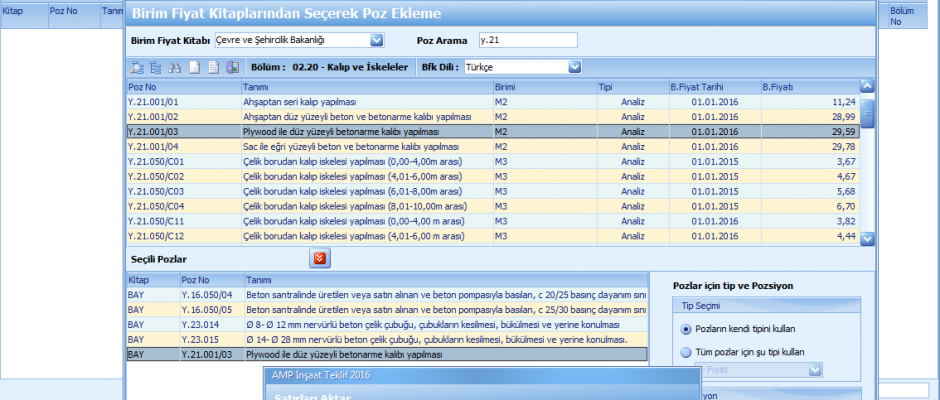This screenshot has width=940, height=400.
Task: Click the book icon in toolbar
Action: pos(231,67)
